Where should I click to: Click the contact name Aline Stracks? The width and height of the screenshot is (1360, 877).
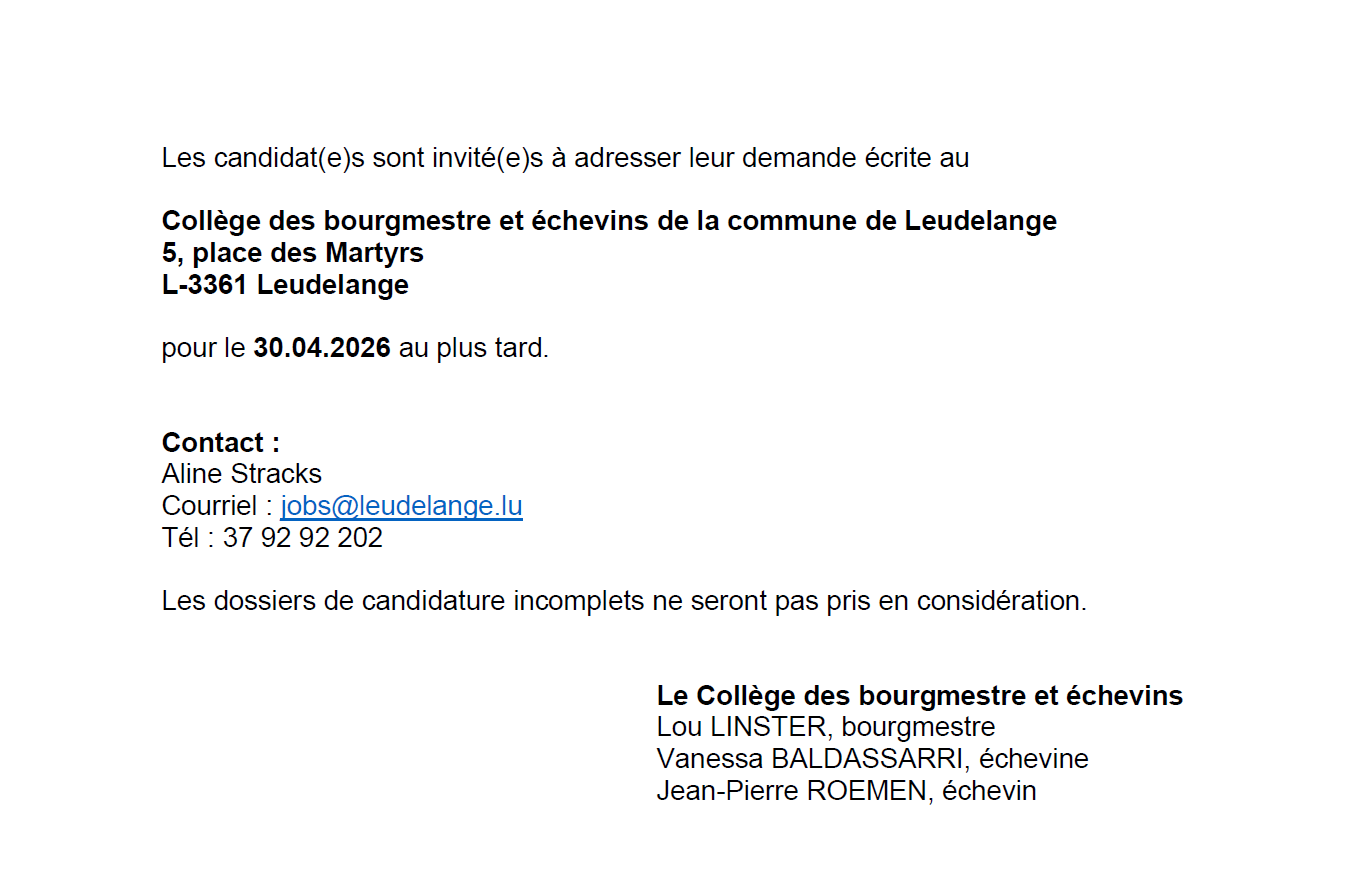tap(241, 474)
